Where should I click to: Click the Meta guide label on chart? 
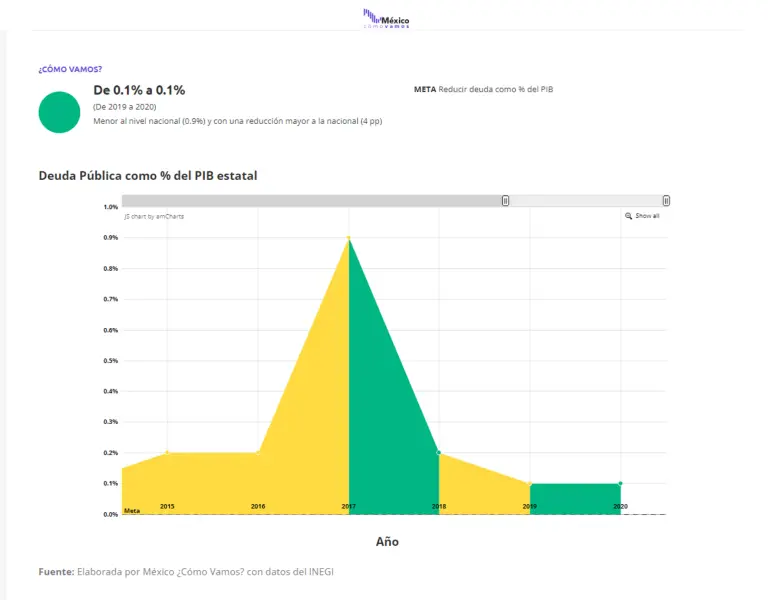pos(132,510)
